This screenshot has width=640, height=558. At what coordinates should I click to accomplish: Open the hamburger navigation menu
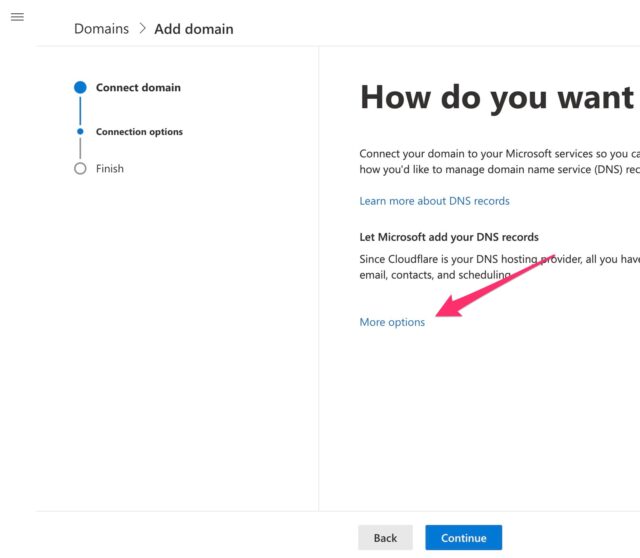pos(17,17)
